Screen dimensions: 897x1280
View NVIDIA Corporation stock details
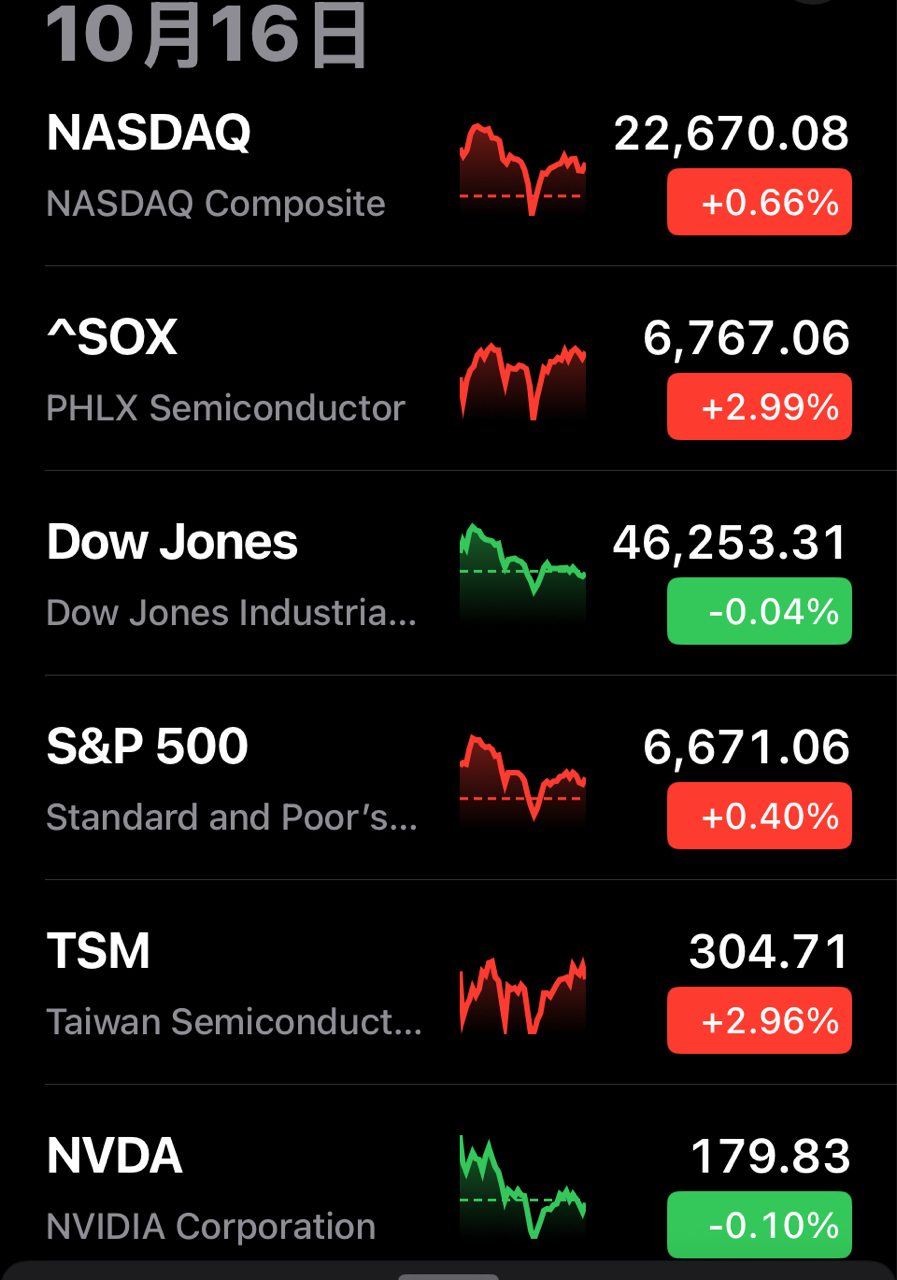pyautogui.click(x=210, y=1227)
